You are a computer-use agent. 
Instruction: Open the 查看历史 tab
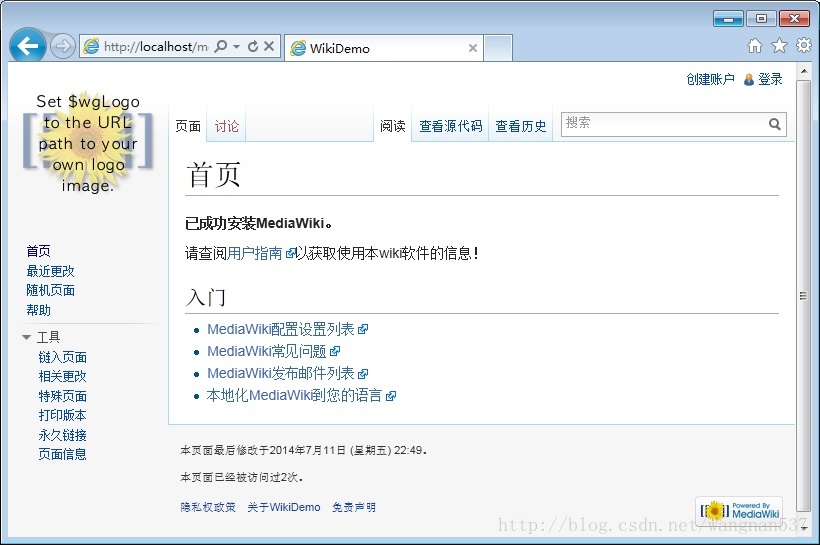click(x=521, y=126)
